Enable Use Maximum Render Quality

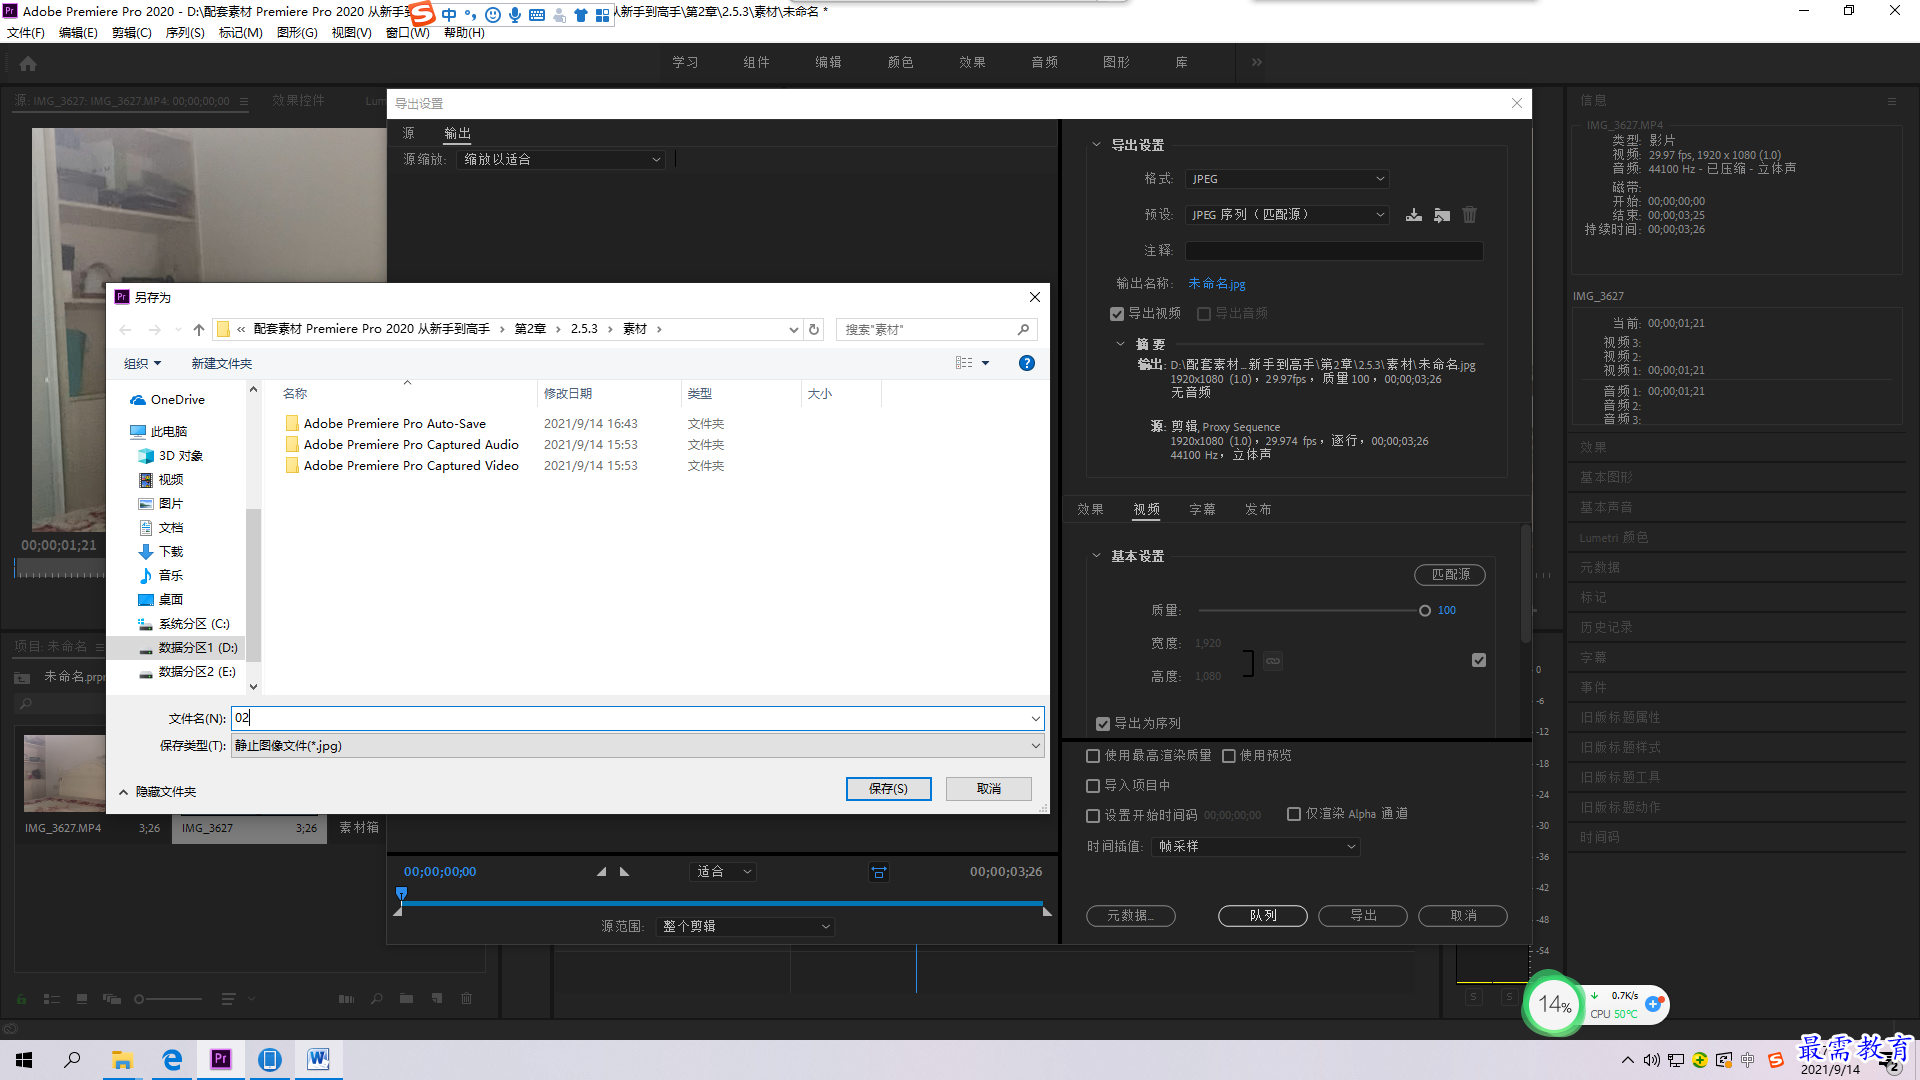(x=1093, y=756)
